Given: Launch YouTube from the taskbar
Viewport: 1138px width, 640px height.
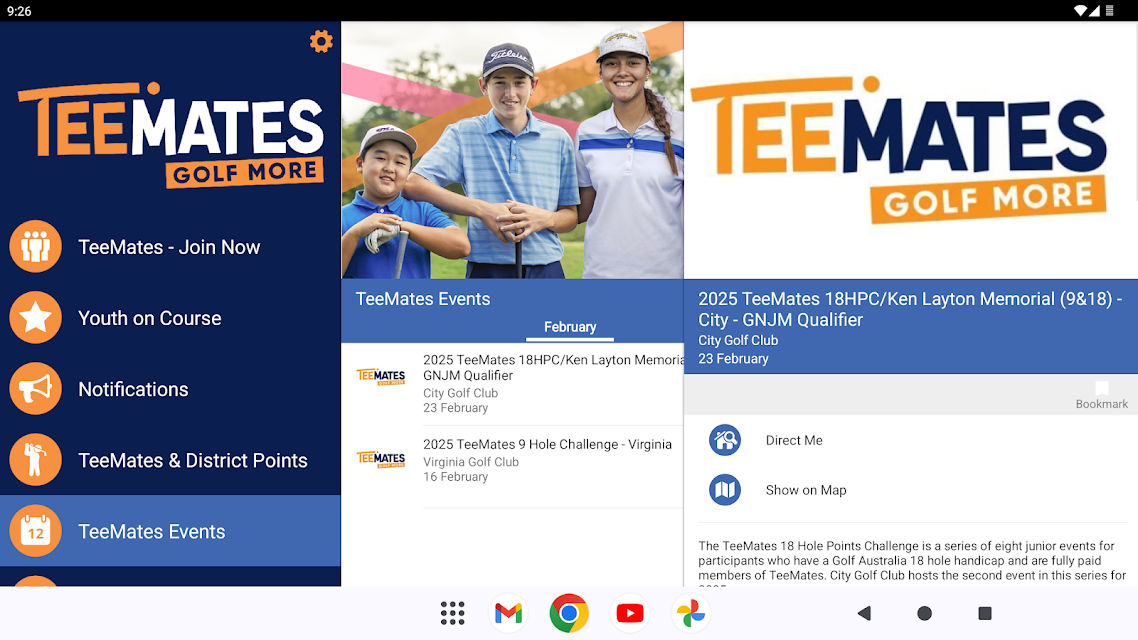Looking at the screenshot, I should [629, 613].
